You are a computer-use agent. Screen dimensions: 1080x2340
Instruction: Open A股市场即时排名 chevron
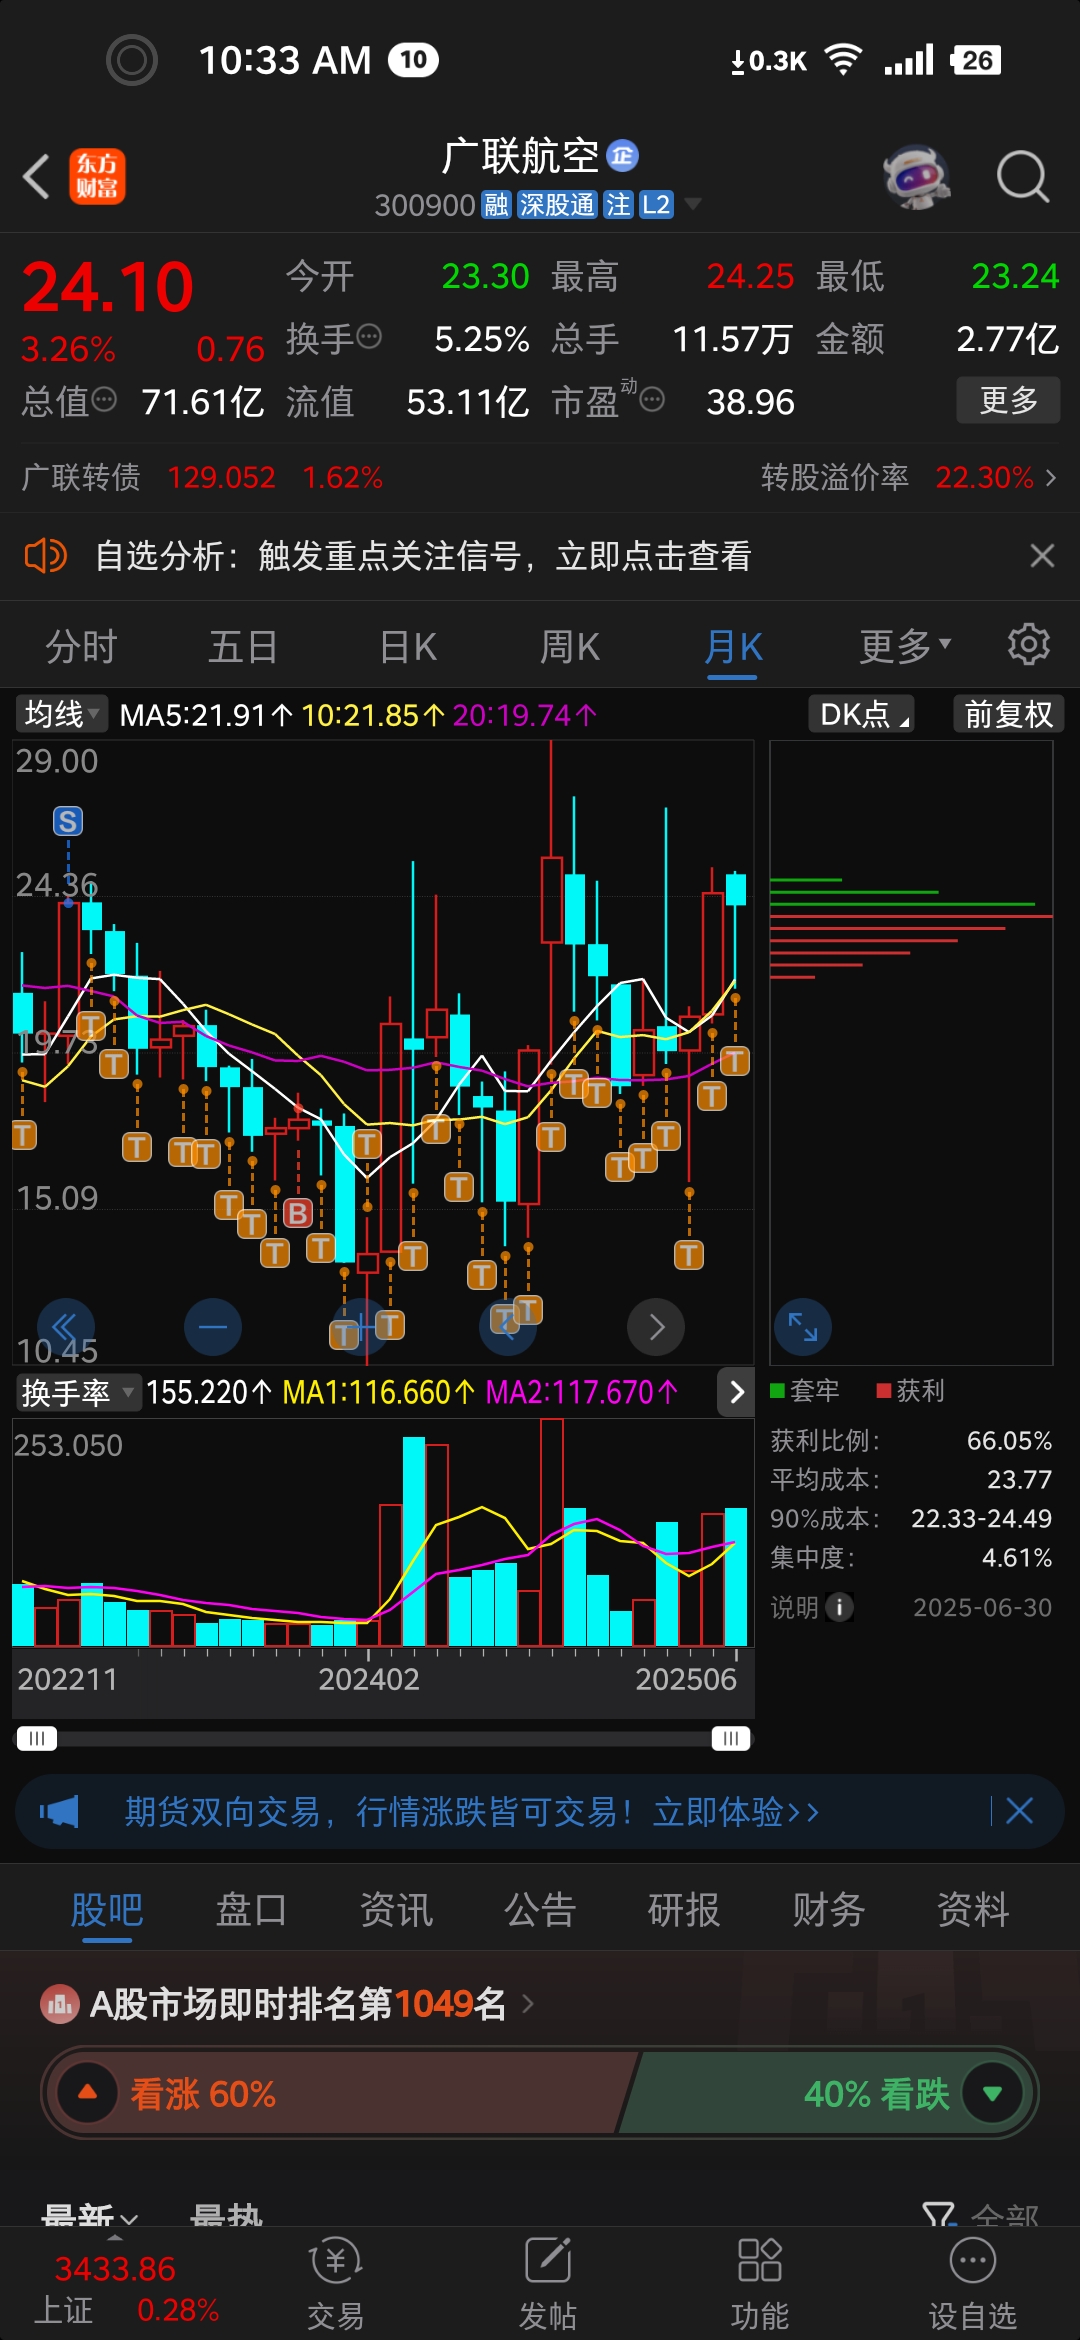(528, 2004)
